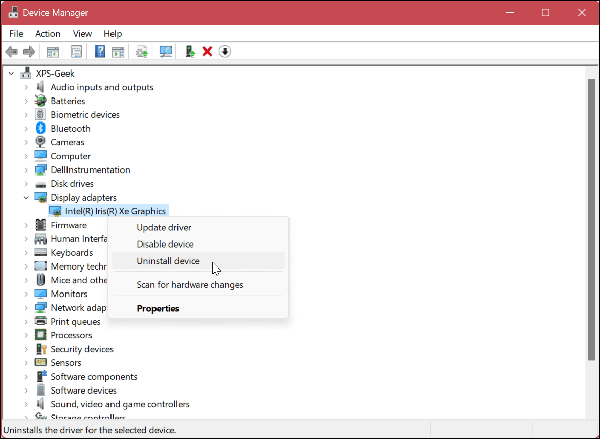Click the Print queues printer icon
The height and width of the screenshot is (439, 600).
(x=40, y=321)
